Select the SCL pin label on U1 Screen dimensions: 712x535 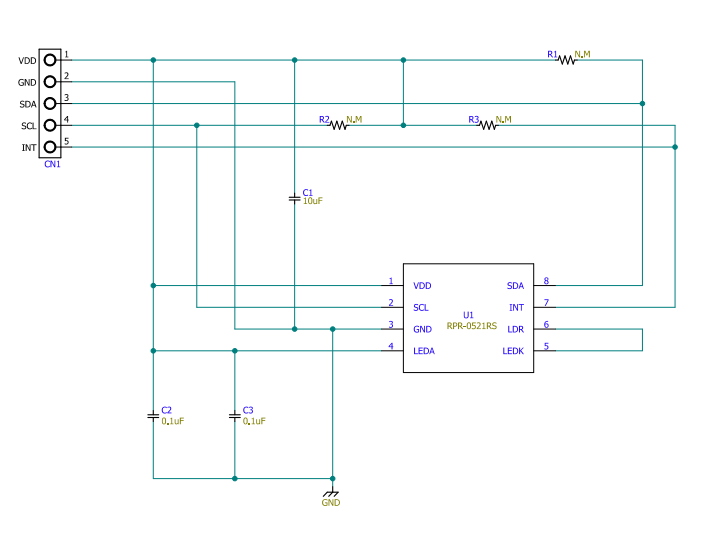[x=421, y=307]
